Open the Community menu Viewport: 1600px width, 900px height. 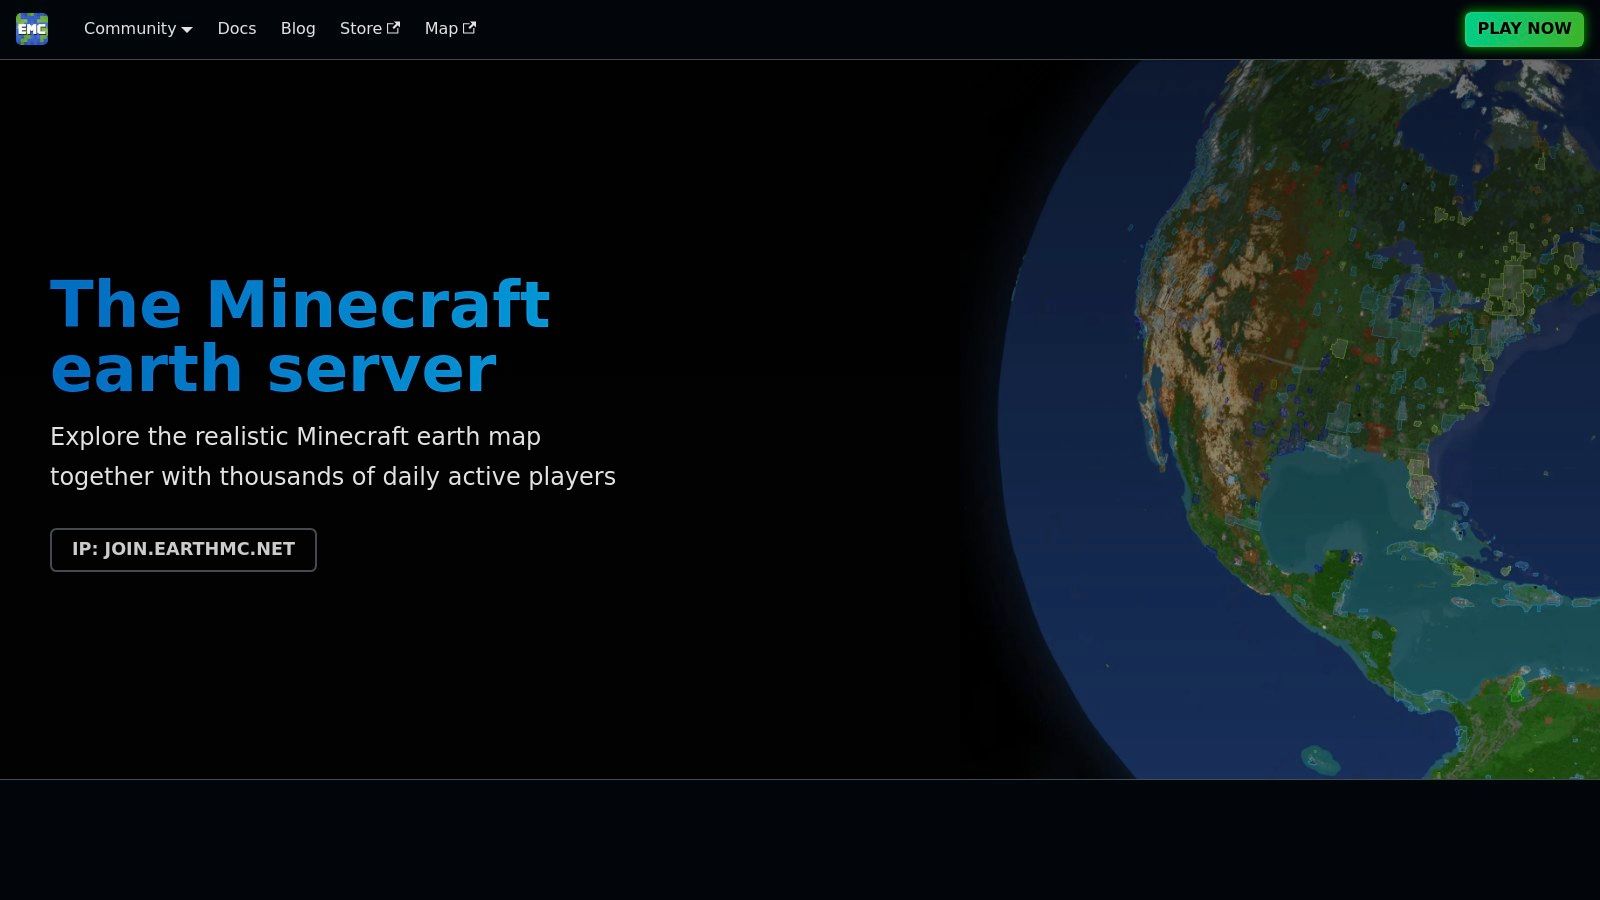[x=130, y=29]
